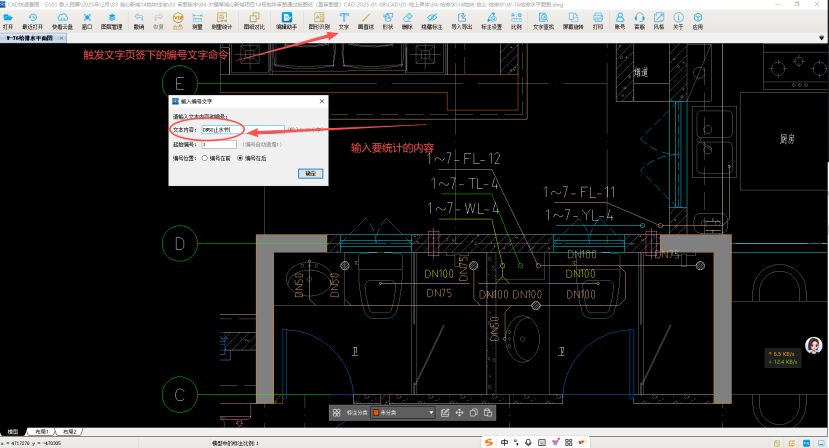Open the 图层管理 layer manager

[112, 21]
